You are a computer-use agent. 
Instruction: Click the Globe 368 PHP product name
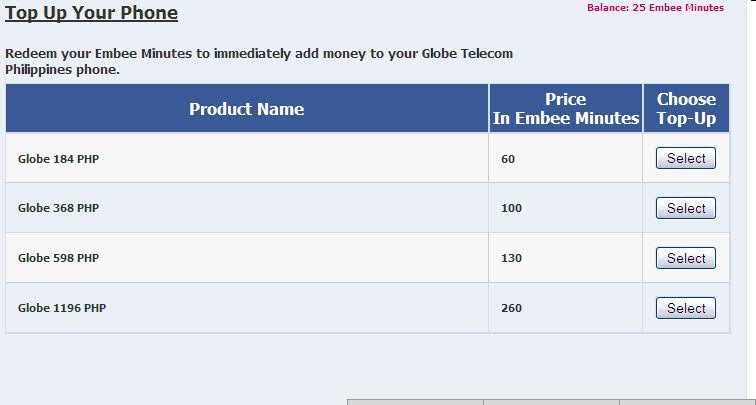[58, 208]
